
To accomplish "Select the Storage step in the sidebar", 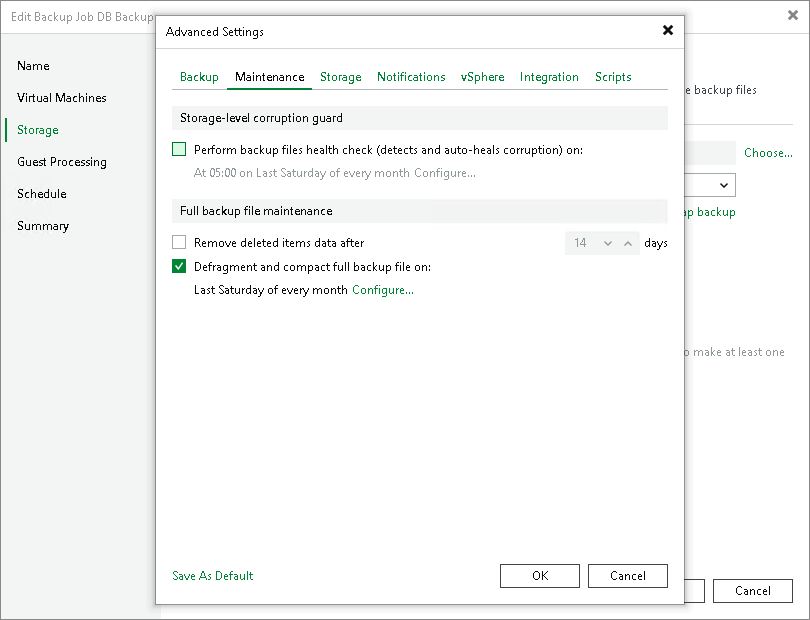I will pyautogui.click(x=38, y=130).
